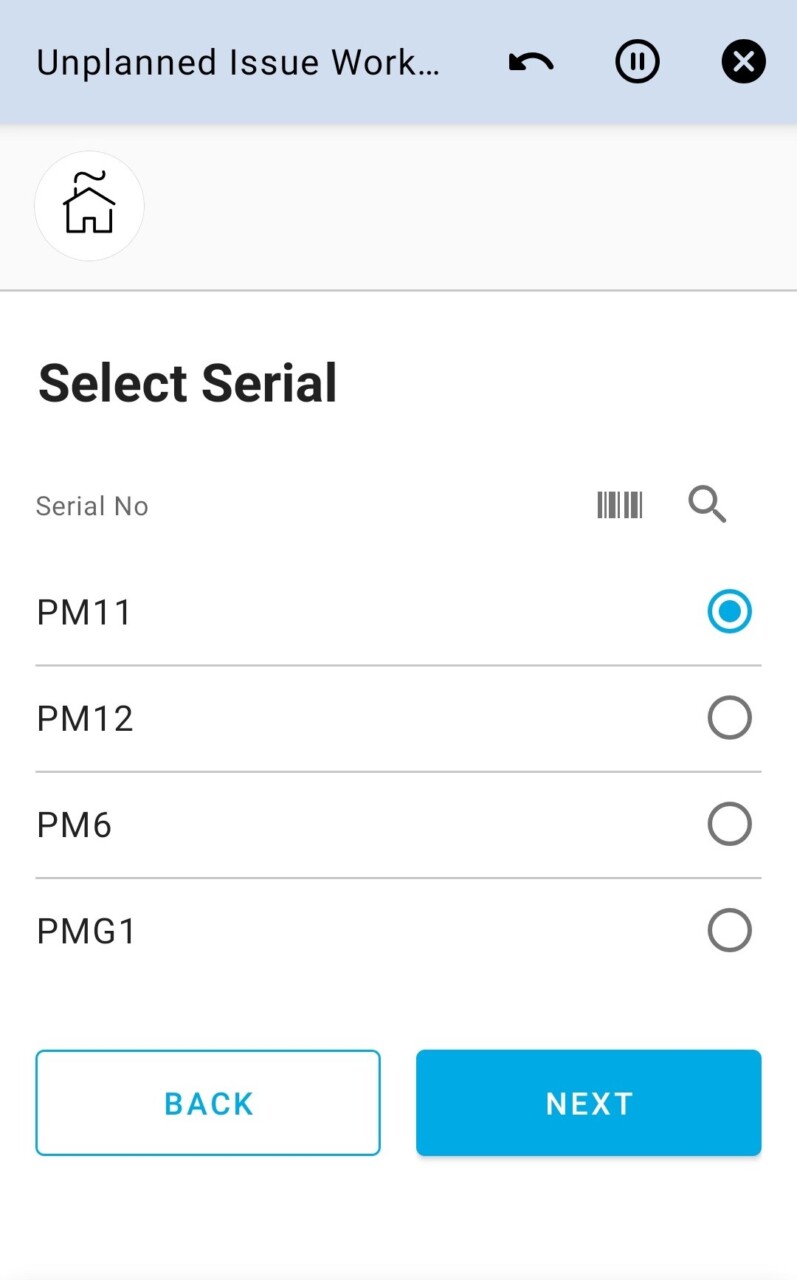Screen dimensions: 797x1280
Task: Select the PM12 radio button
Action: point(729,718)
